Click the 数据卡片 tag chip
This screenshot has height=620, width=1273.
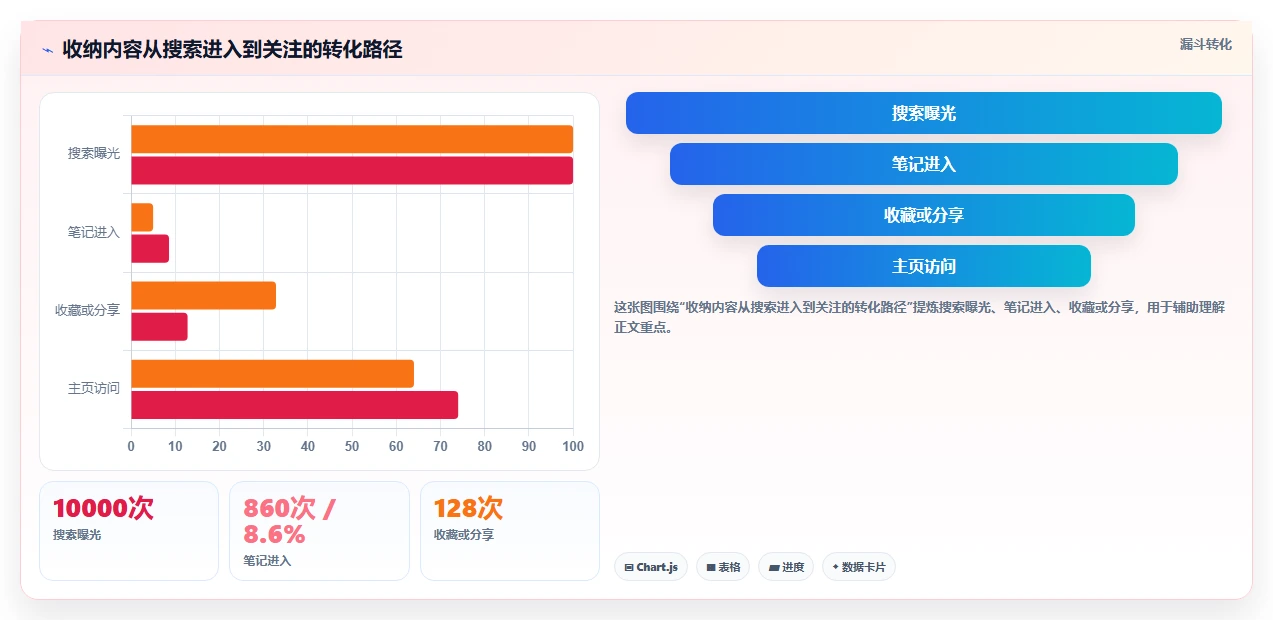(x=858, y=567)
